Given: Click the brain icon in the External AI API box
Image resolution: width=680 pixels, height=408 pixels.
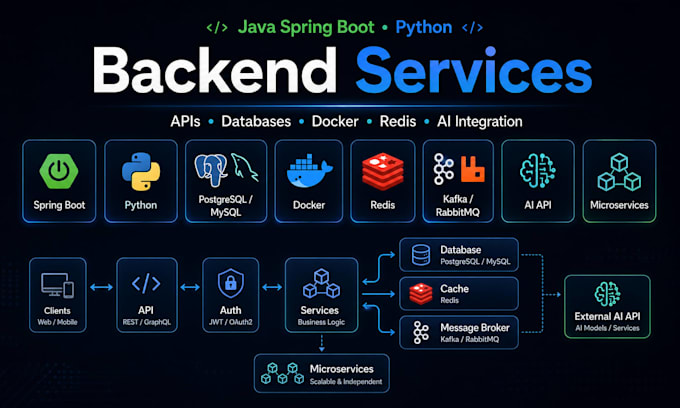Looking at the screenshot, I should tap(607, 294).
